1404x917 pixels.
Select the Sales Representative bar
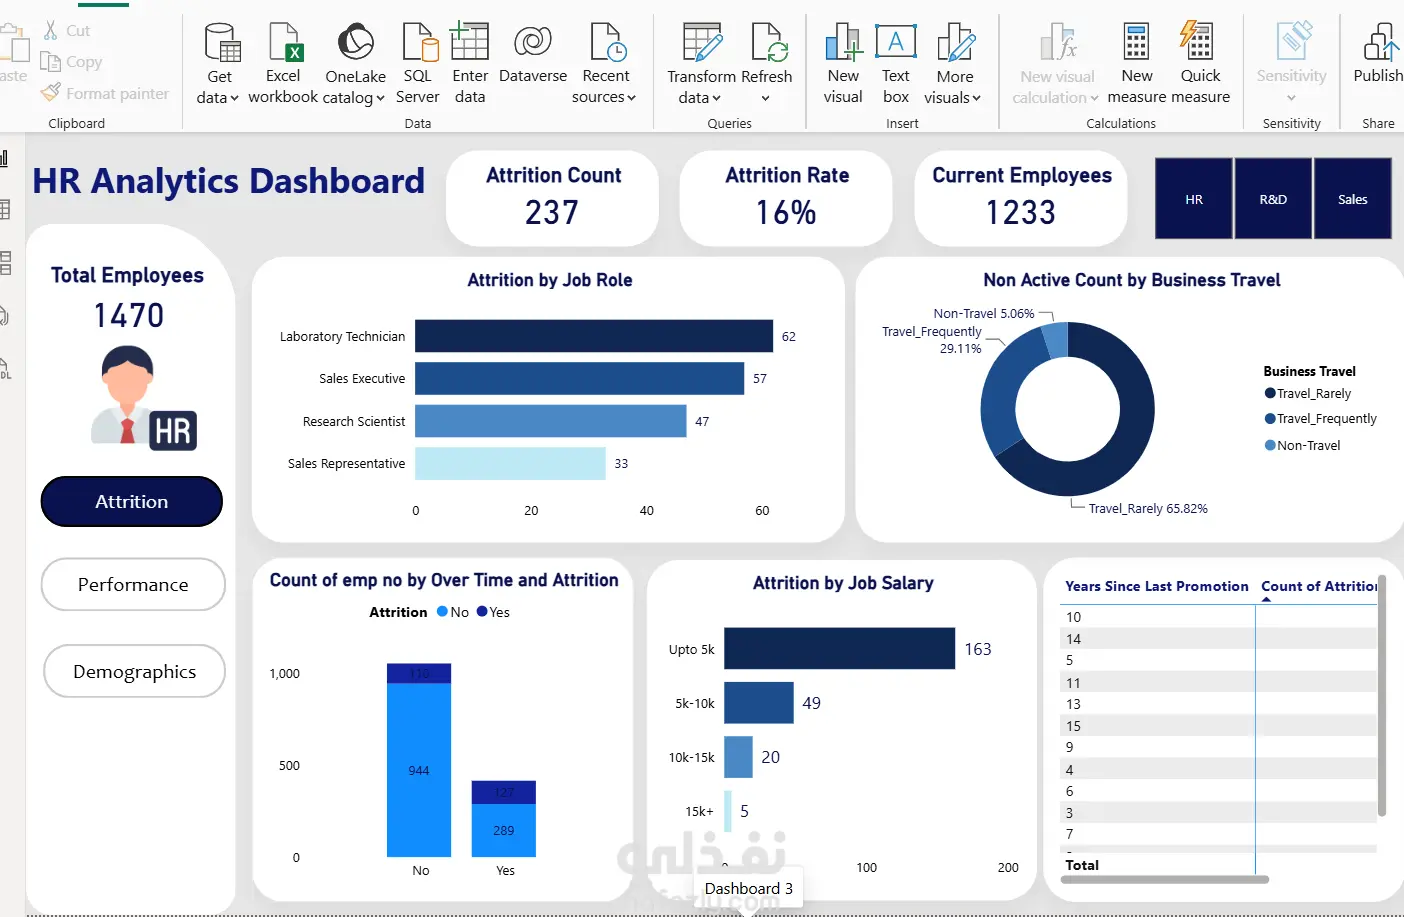click(510, 463)
